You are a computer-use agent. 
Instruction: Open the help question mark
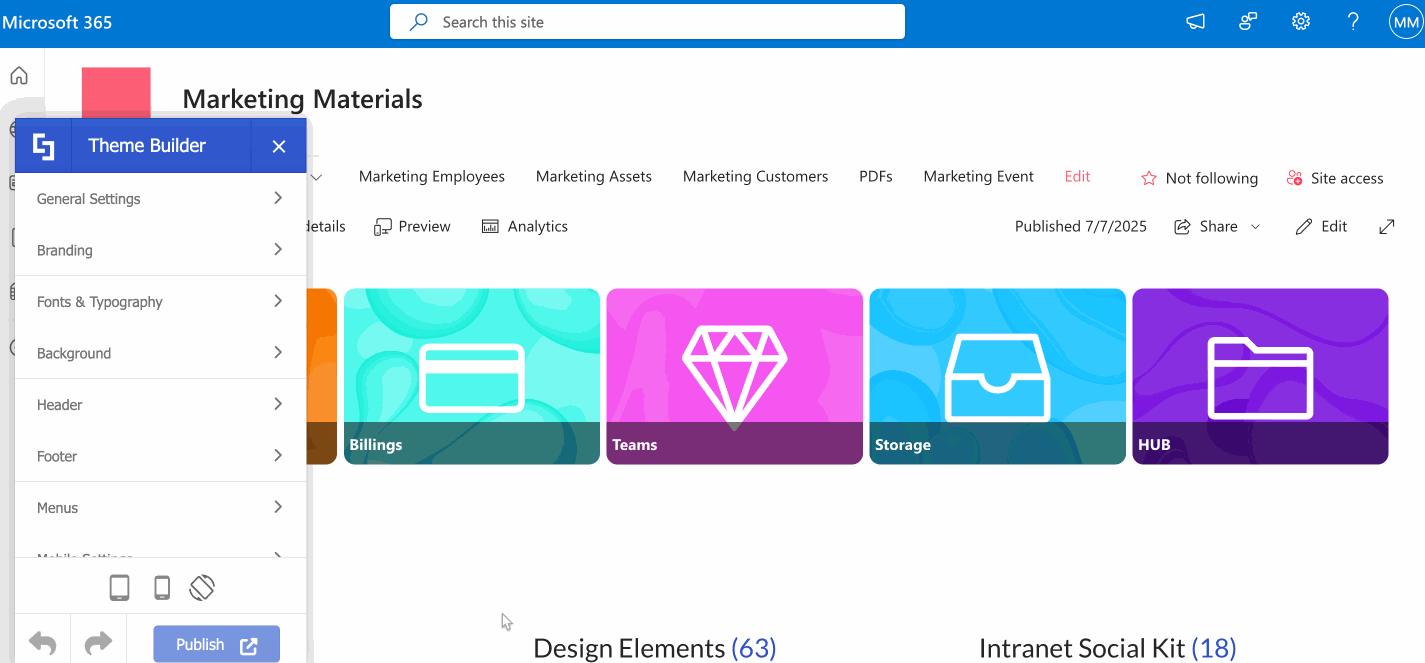1353,21
